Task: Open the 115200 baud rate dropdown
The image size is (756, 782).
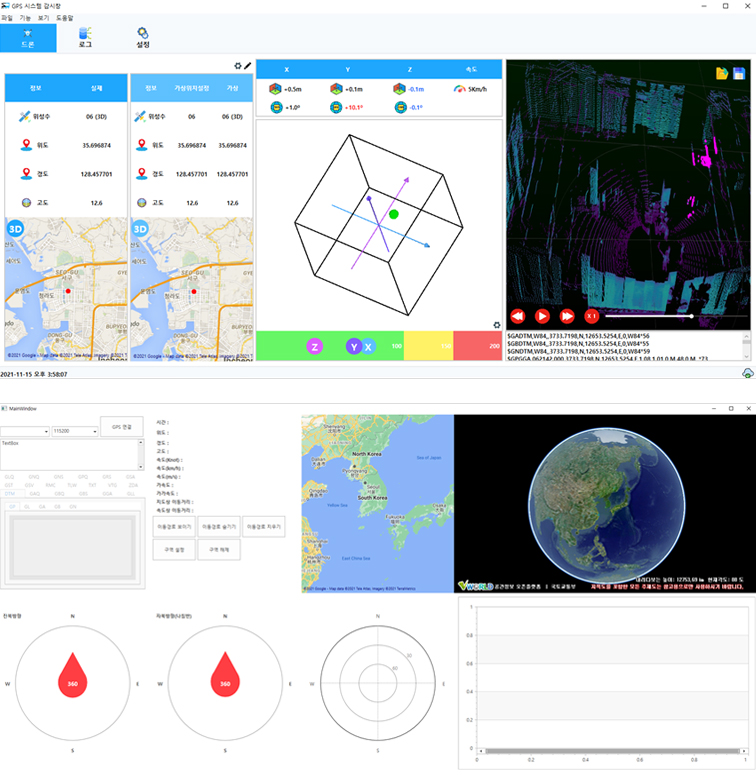Action: coord(73,431)
